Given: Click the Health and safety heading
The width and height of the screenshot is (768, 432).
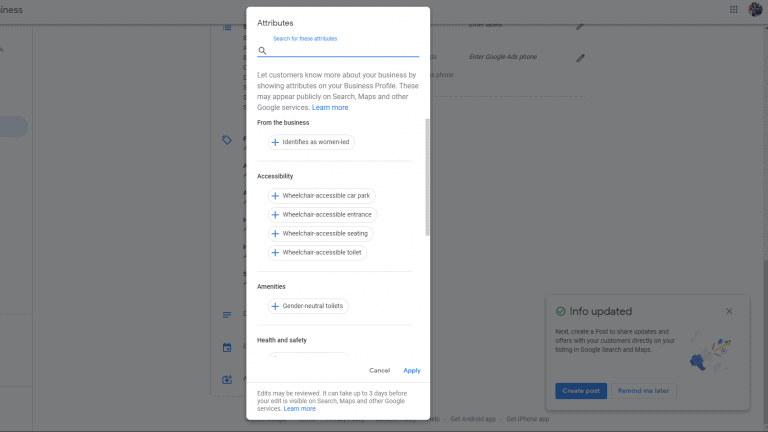Looking at the screenshot, I should tap(282, 340).
